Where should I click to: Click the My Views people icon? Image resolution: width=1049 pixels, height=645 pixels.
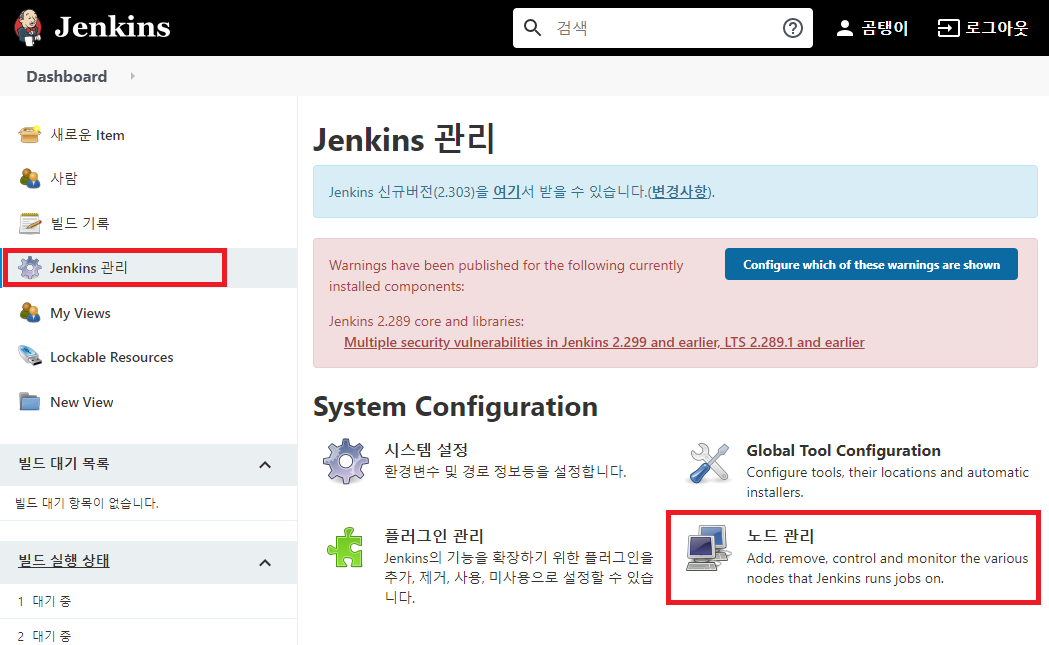29,312
